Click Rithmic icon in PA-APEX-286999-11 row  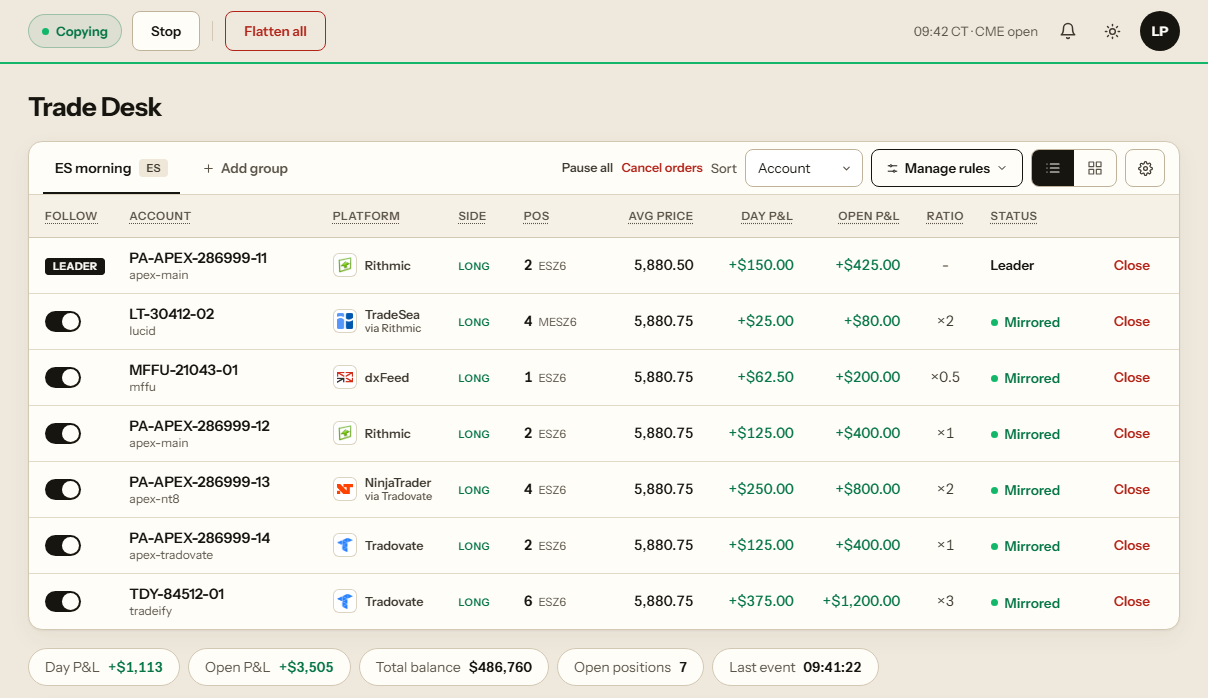[345, 265]
